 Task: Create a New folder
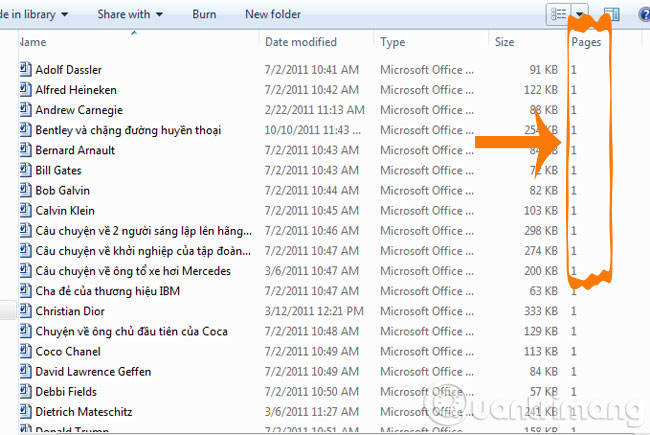(273, 15)
